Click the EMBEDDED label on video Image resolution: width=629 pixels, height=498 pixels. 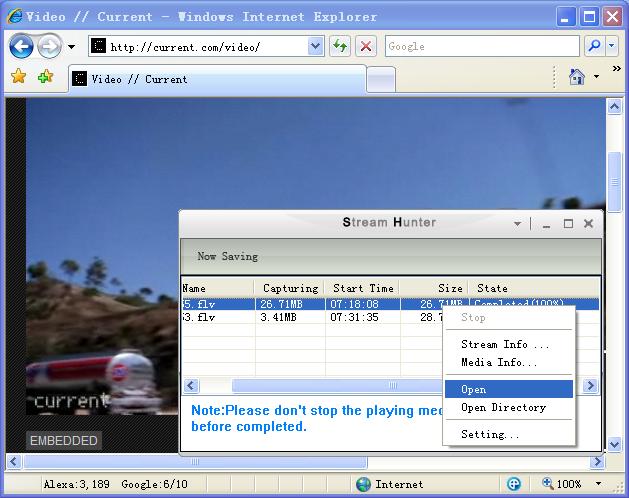pos(64,441)
